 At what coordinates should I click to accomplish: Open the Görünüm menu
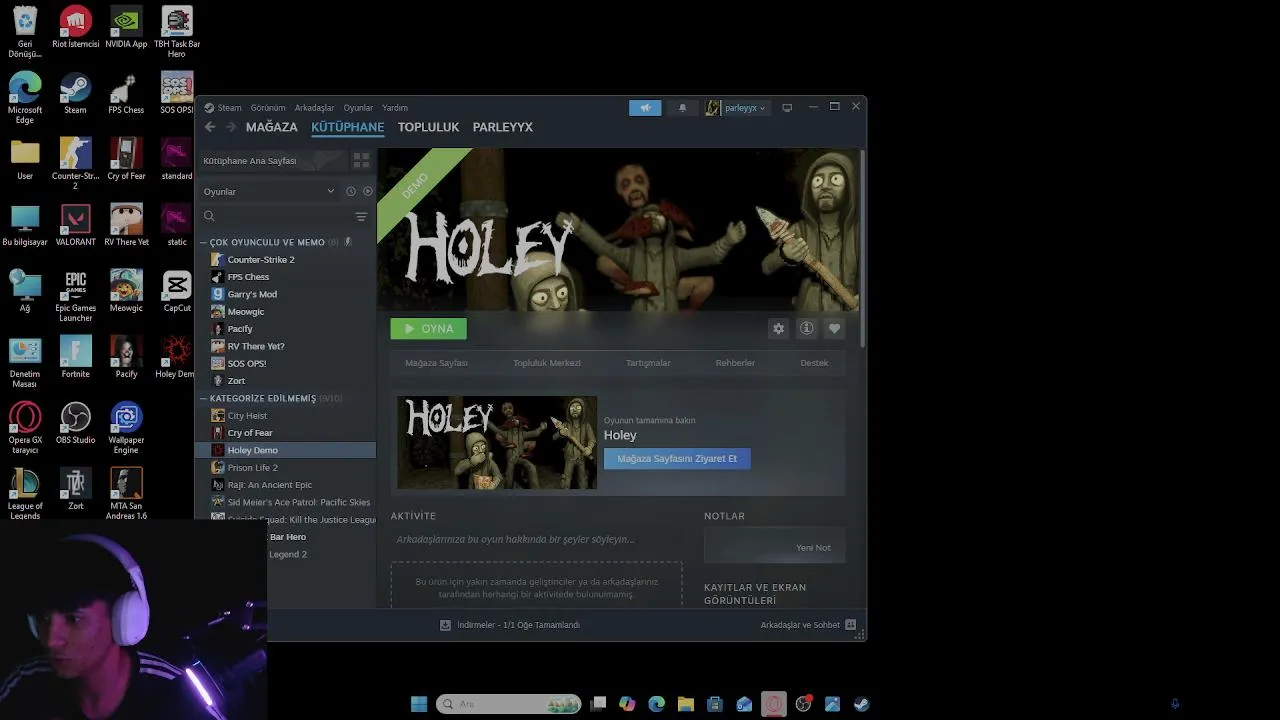tap(268, 108)
